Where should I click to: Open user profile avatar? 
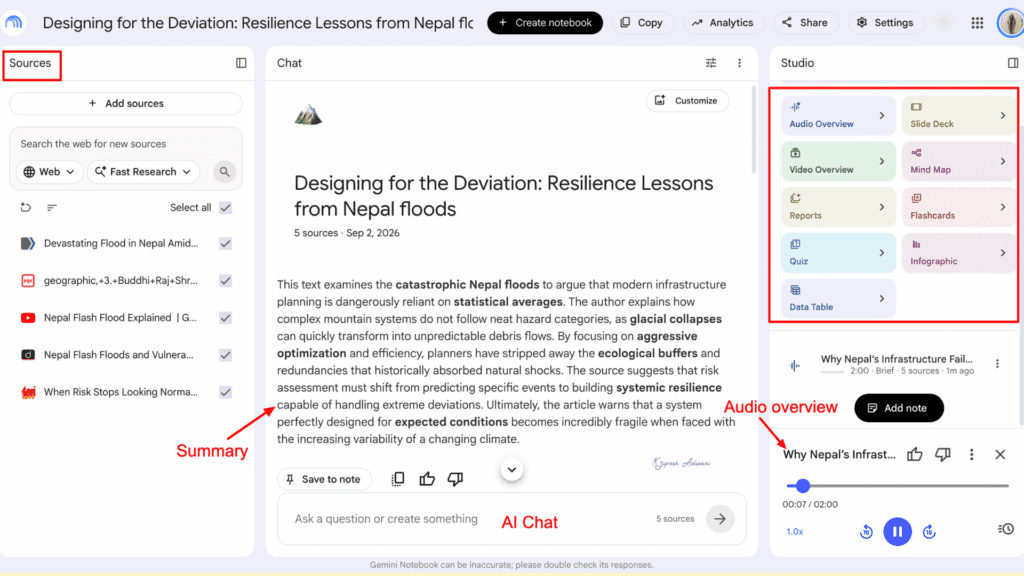click(x=1010, y=23)
